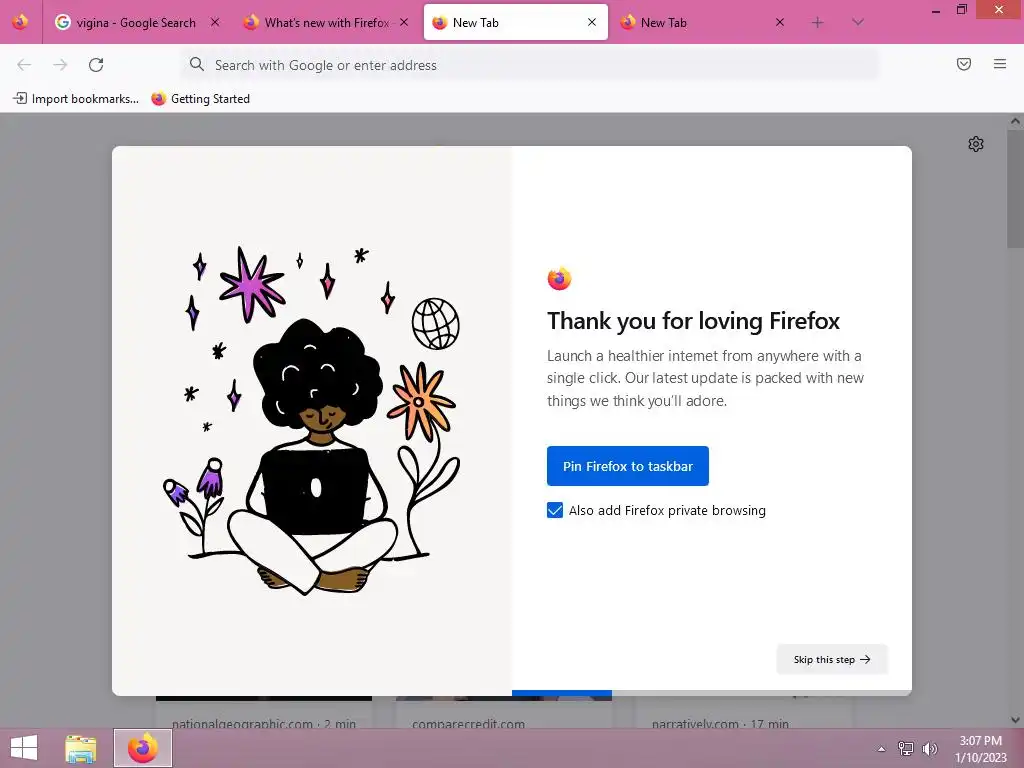Open the volume tray icon
The height and width of the screenshot is (768, 1024).
pyautogui.click(x=929, y=748)
